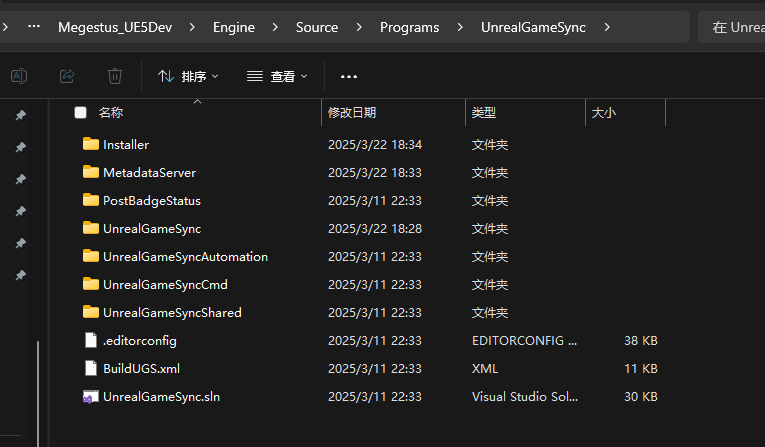Open the three-dot more options menu in toolbar
Image resolution: width=765 pixels, height=447 pixels.
[x=349, y=77]
